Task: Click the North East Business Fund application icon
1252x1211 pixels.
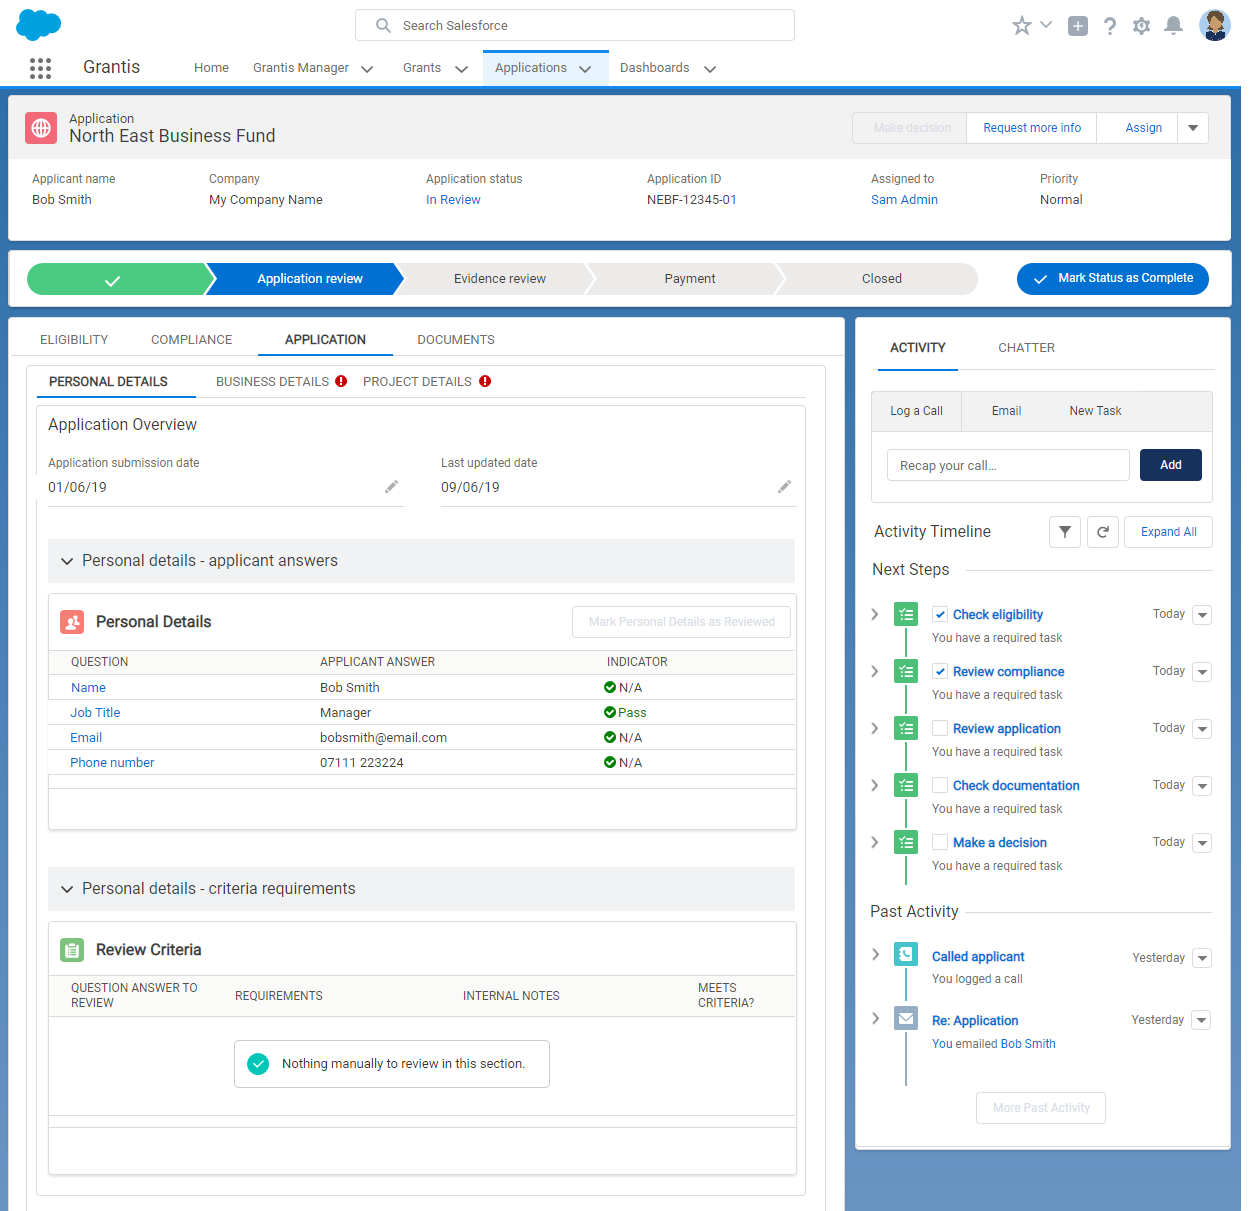Action: tap(41, 128)
